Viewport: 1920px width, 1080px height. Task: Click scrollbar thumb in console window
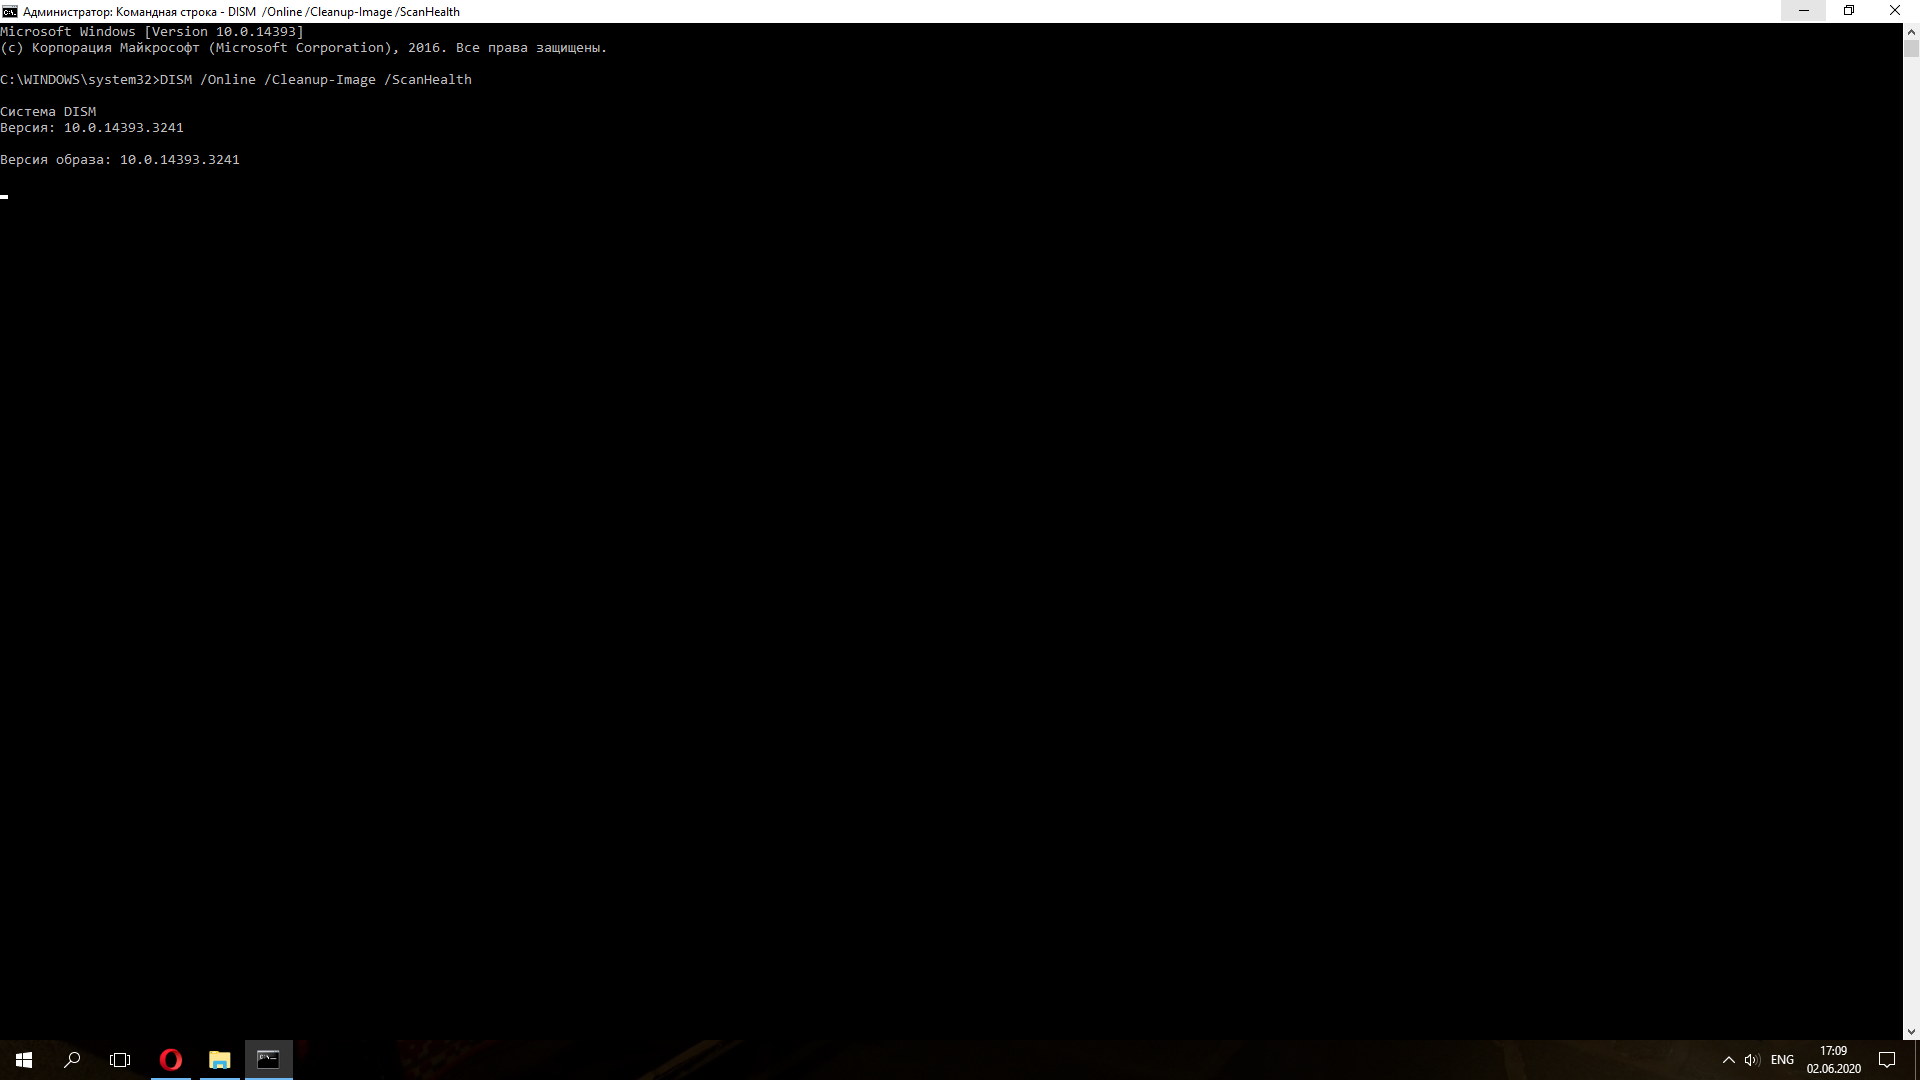(1911, 49)
